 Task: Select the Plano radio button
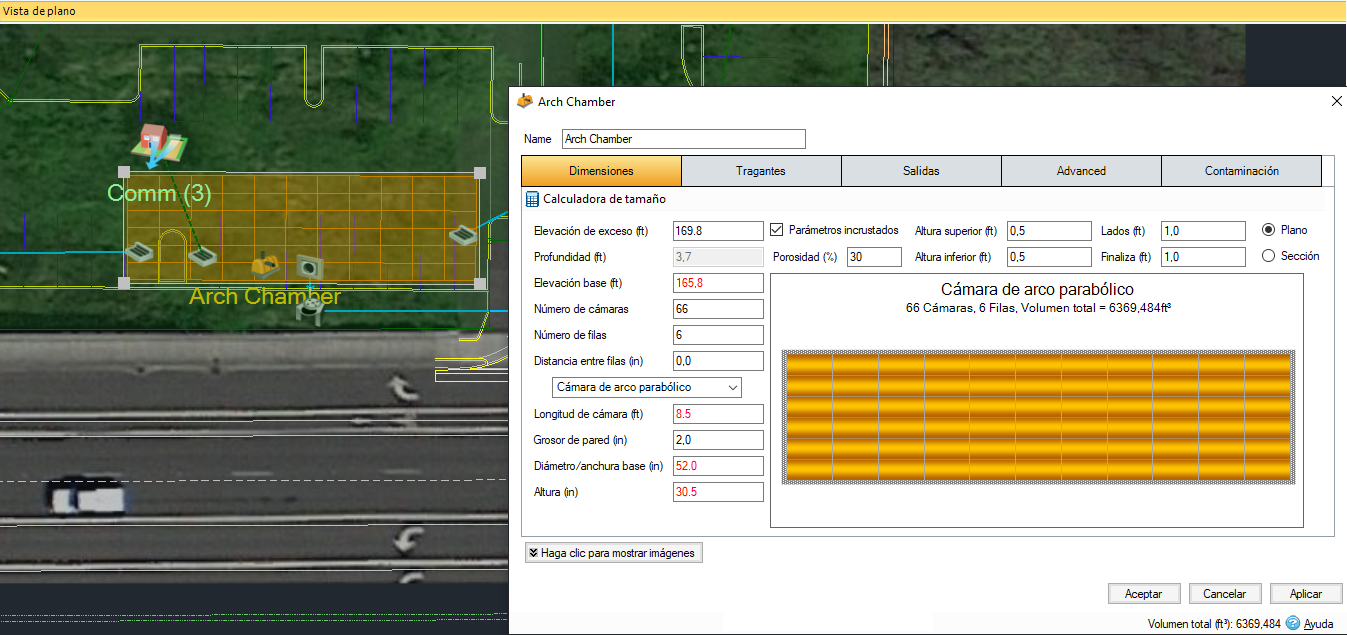pyautogui.click(x=1269, y=229)
